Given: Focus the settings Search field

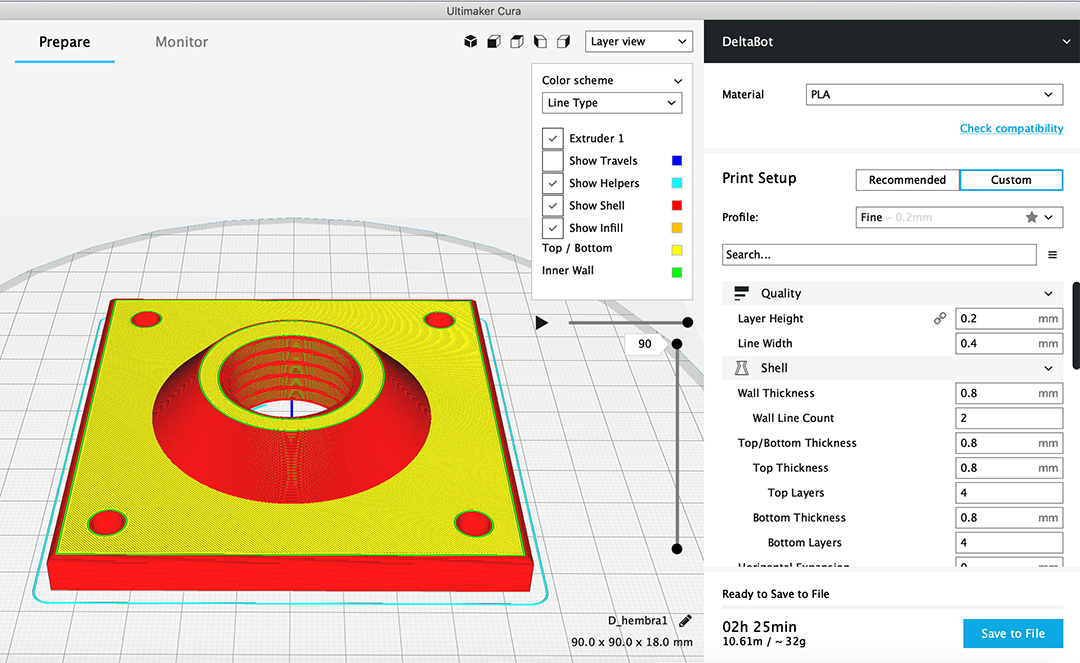Looking at the screenshot, I should (879, 255).
